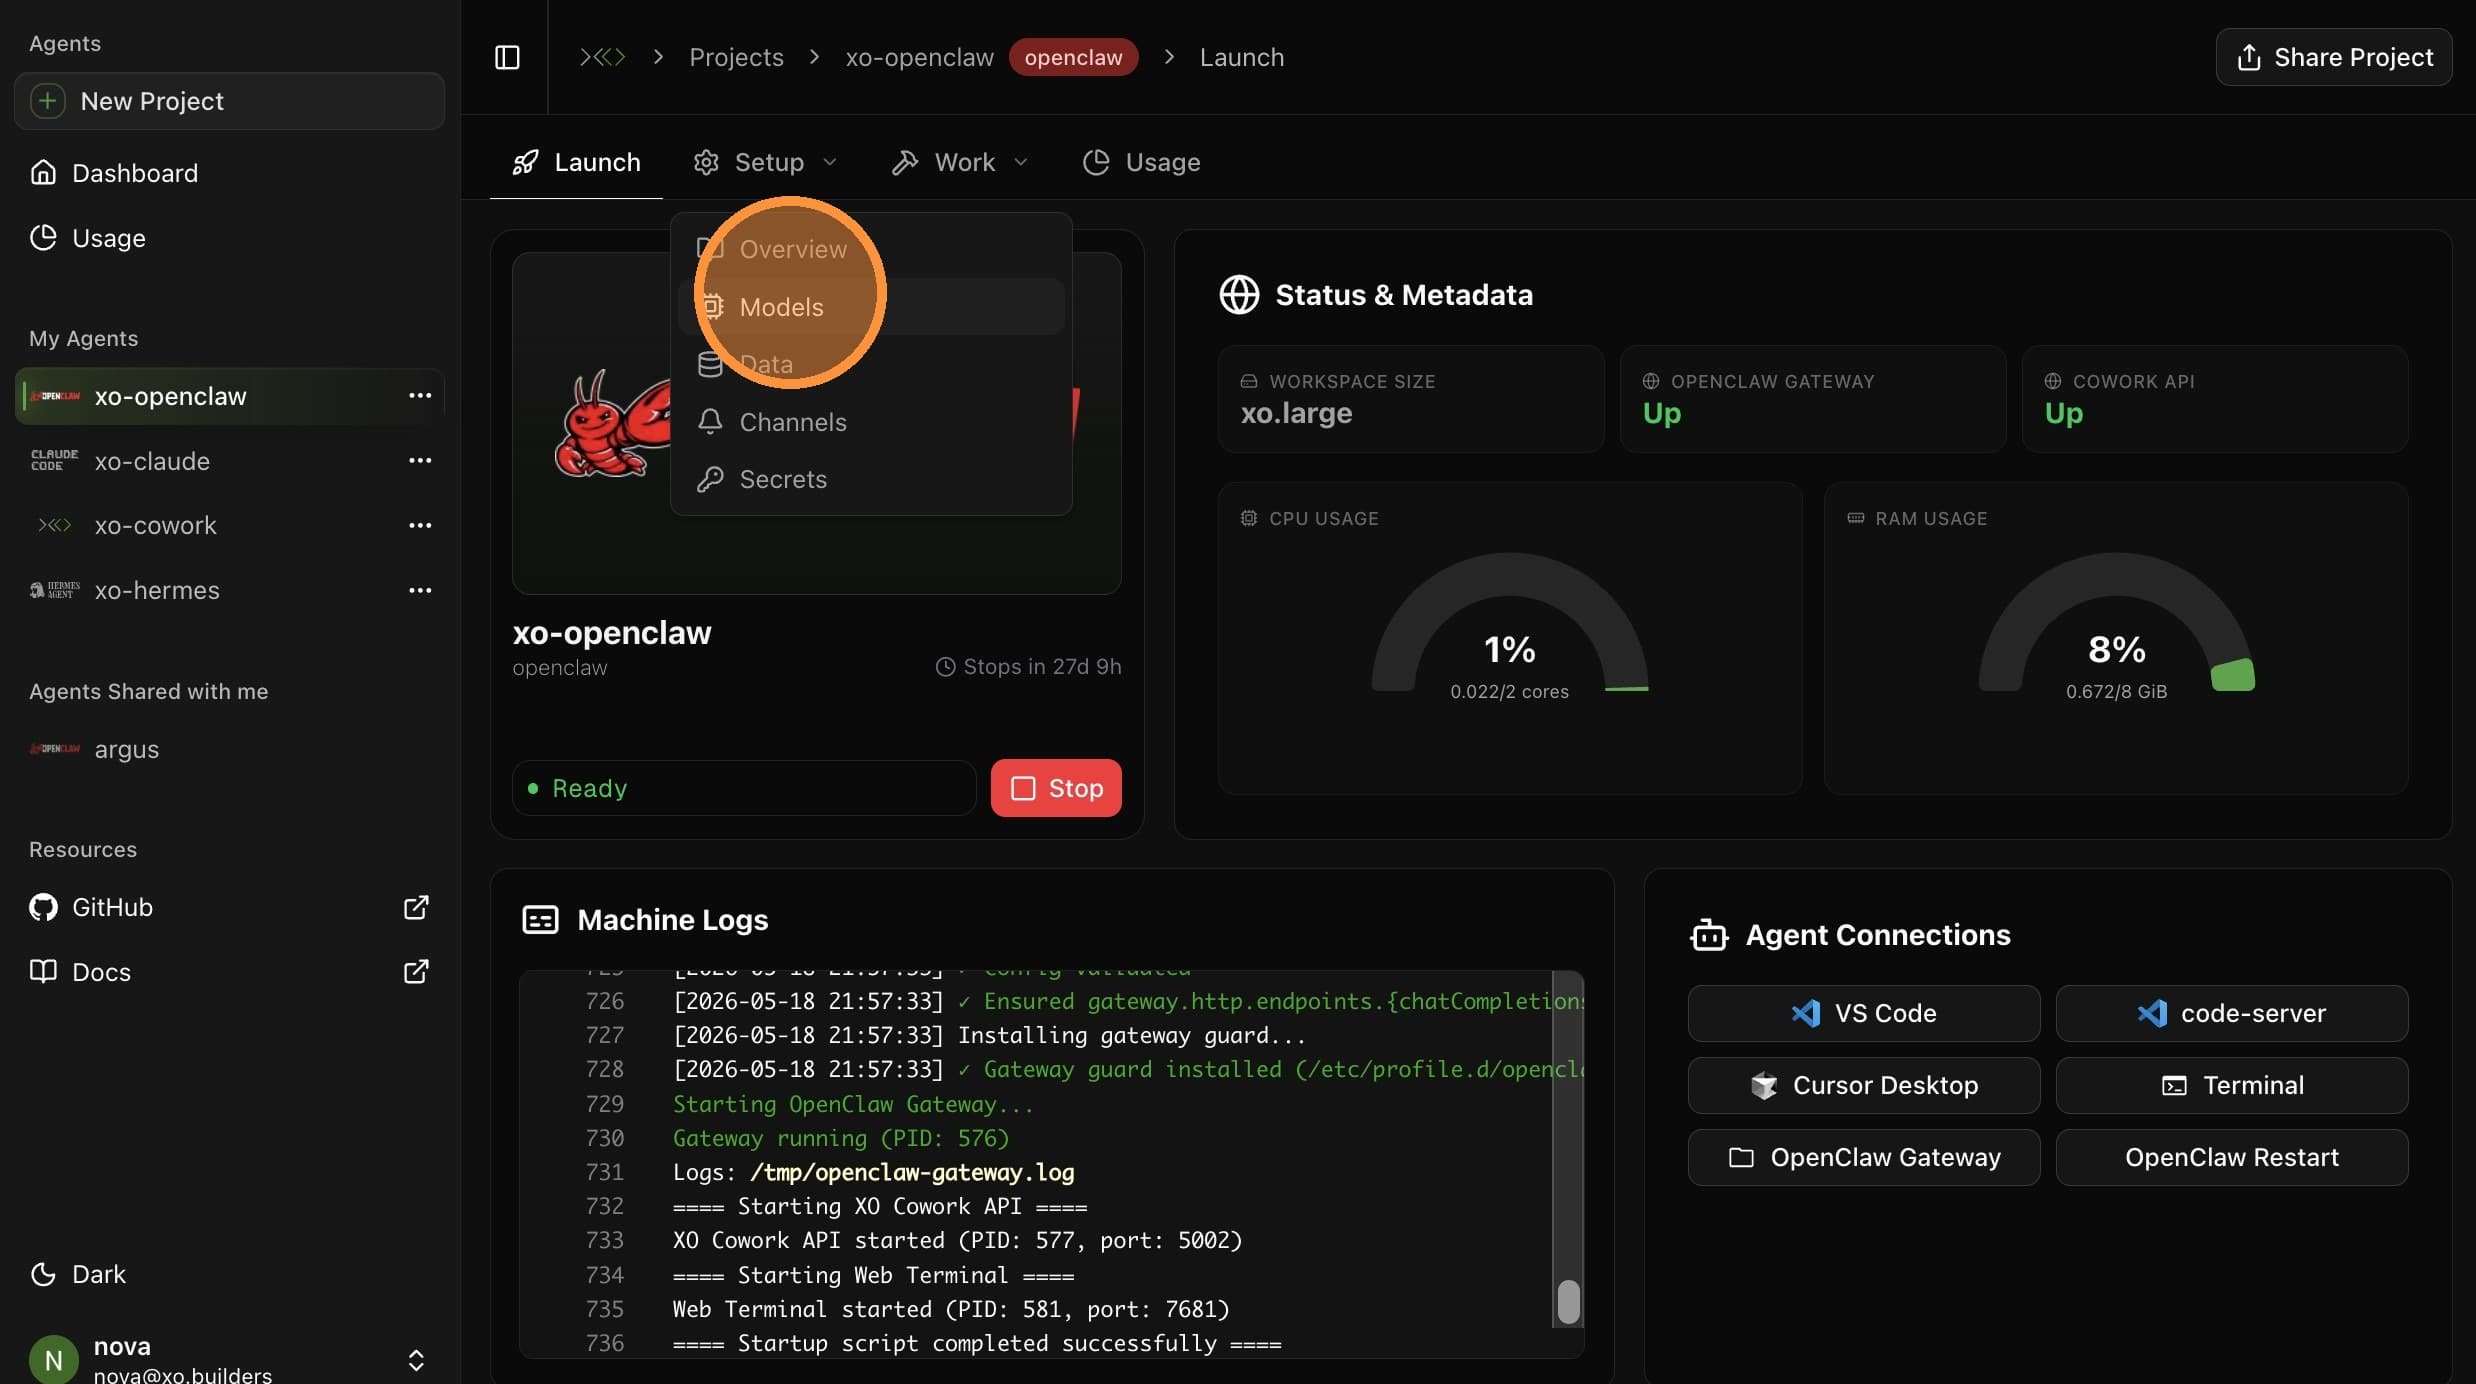
Task: Click the Channels bell icon
Action: pos(710,422)
